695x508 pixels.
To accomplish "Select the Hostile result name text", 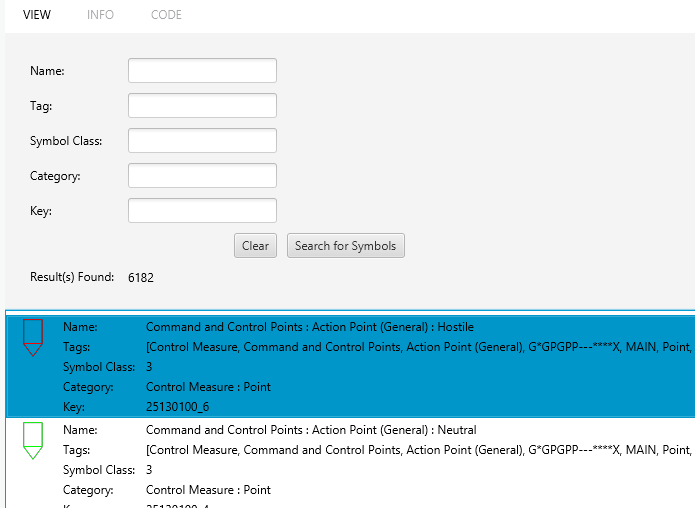I will tap(310, 327).
